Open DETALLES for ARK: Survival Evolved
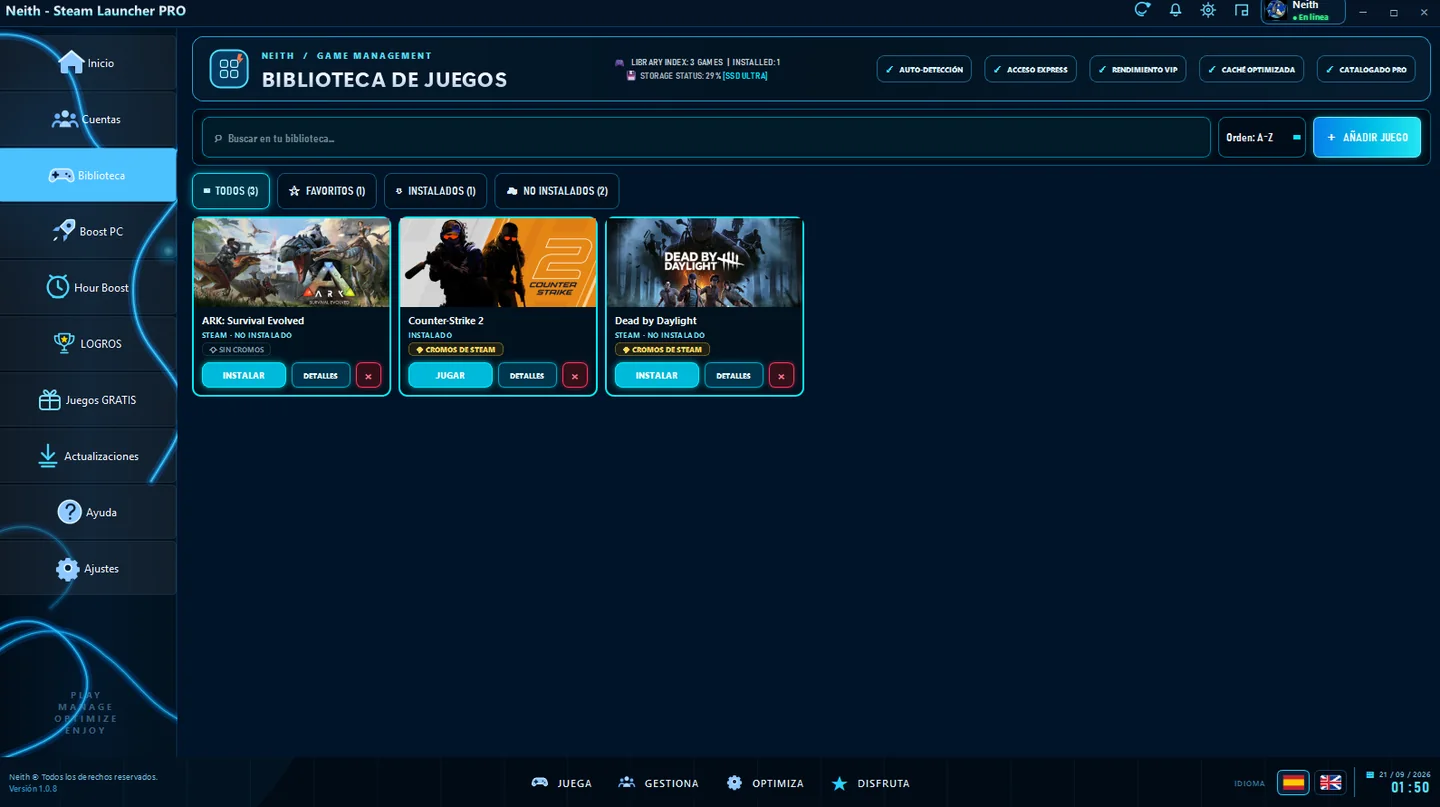1440x807 pixels. 321,375
